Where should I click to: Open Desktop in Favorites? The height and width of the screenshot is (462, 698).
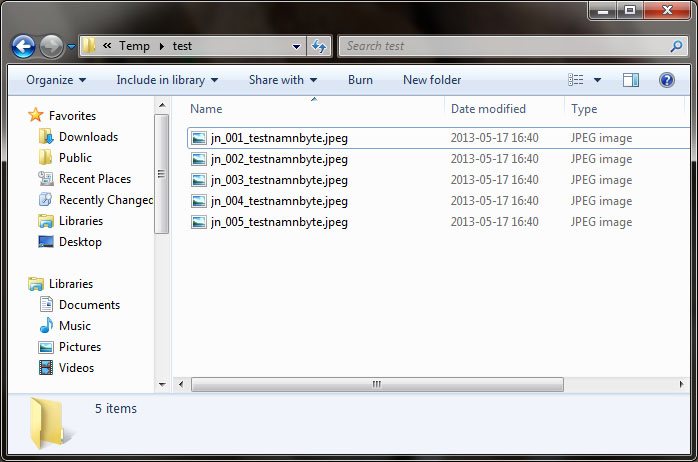tap(80, 242)
